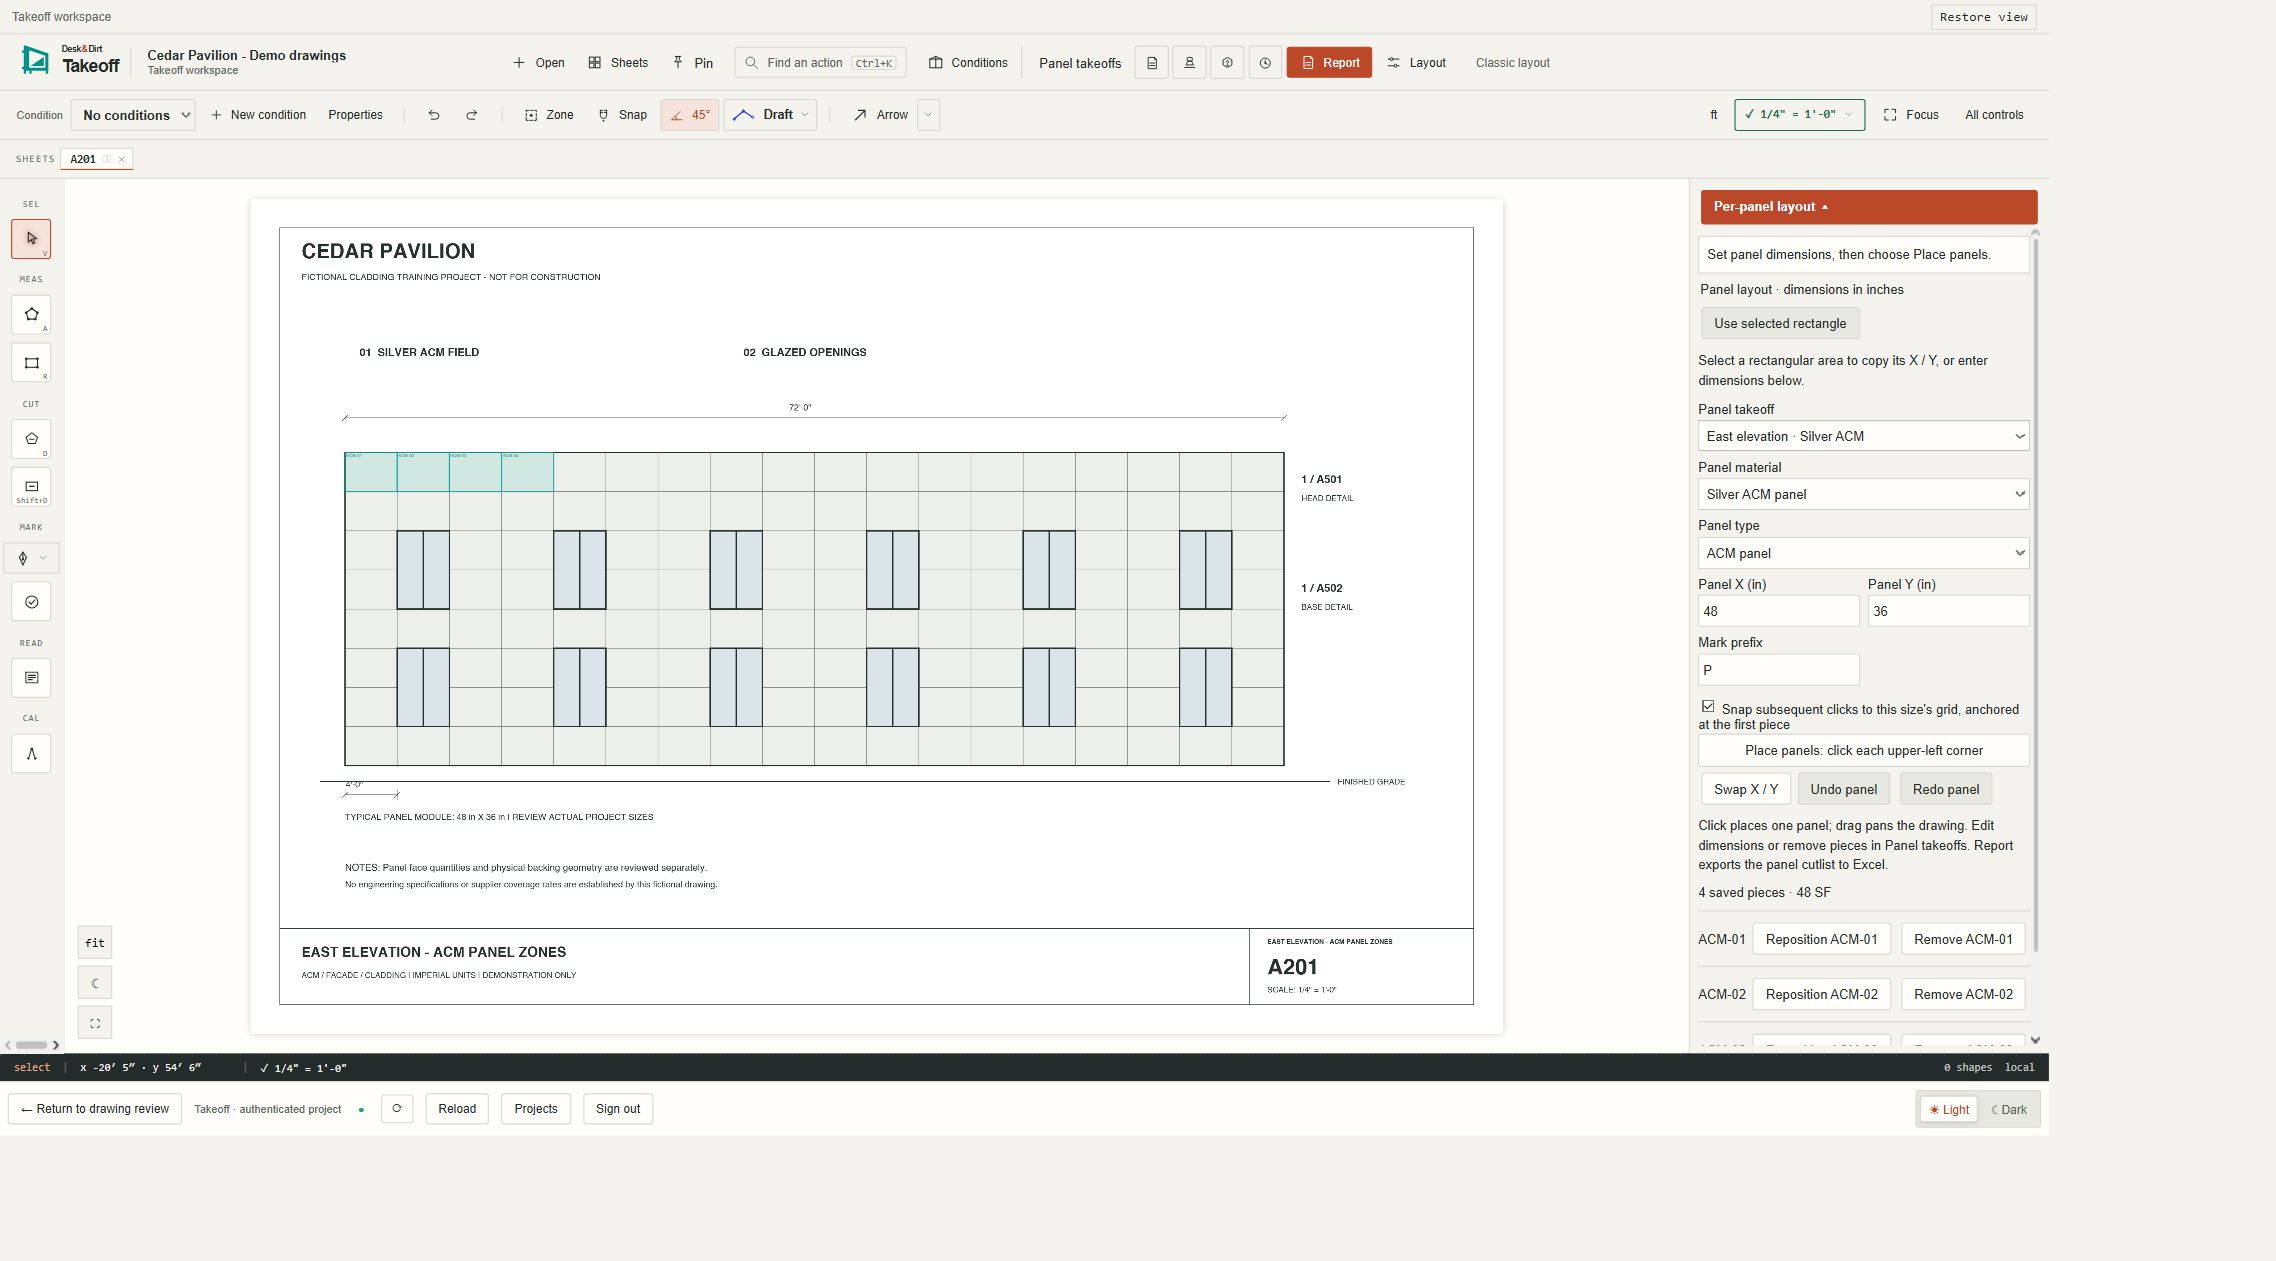Screen dimensions: 2276x1261
Task: Click Swap X / Y button
Action: tap(1746, 789)
